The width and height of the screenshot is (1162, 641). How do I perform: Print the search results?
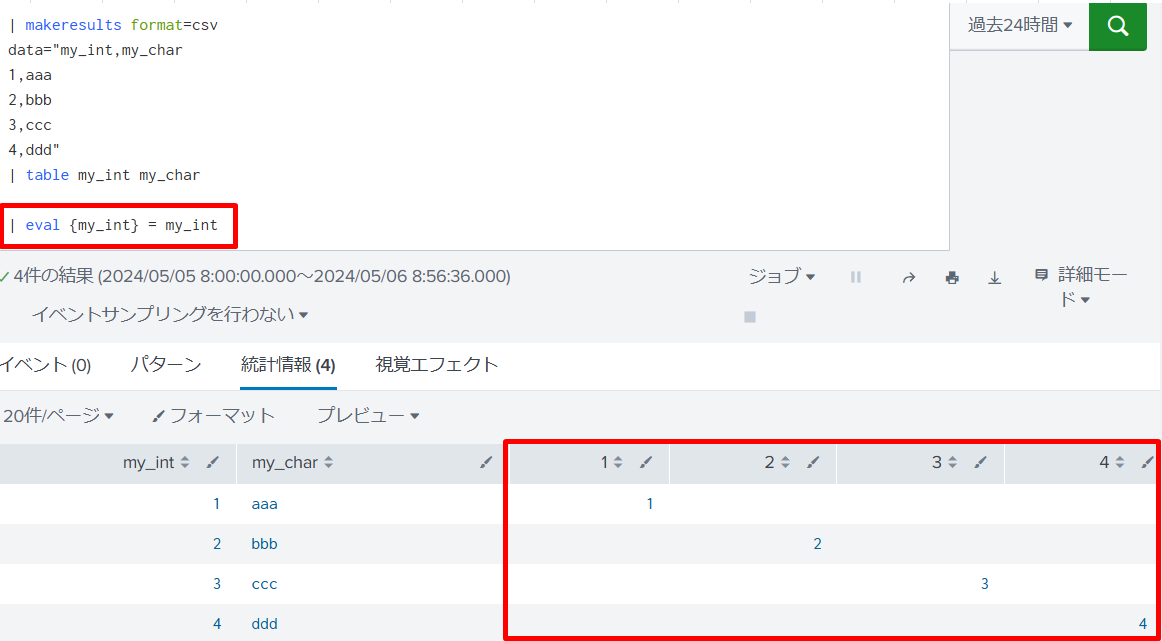coord(952,278)
